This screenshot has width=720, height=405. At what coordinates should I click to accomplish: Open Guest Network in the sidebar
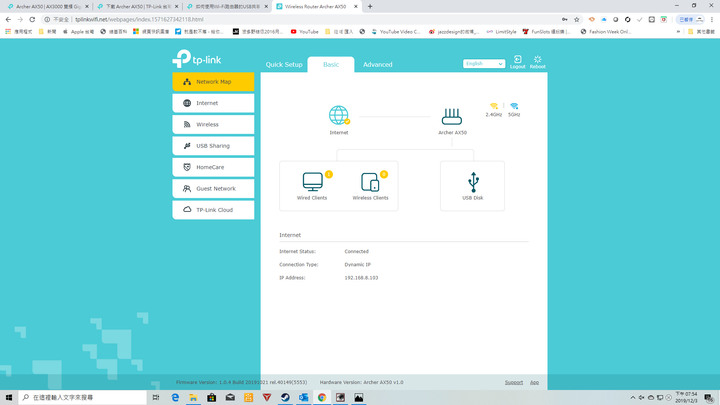[213, 189]
